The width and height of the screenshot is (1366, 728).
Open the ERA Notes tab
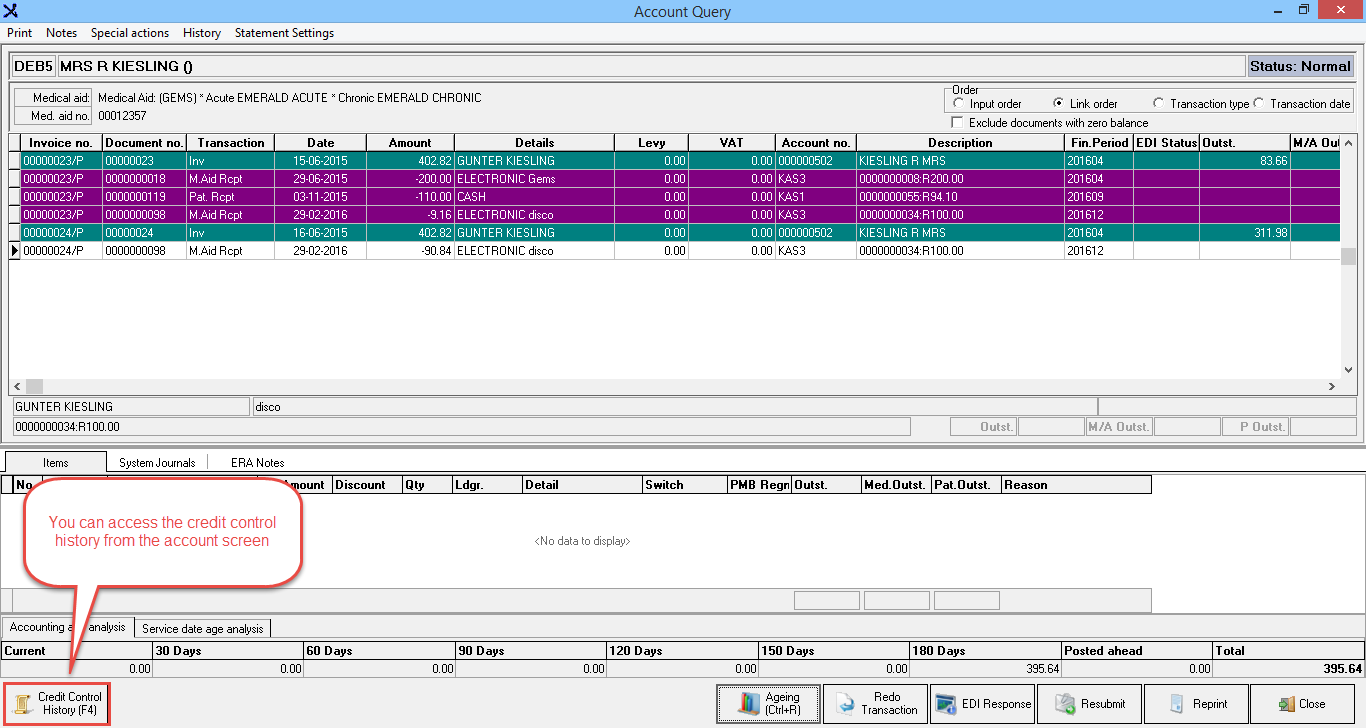coord(257,463)
